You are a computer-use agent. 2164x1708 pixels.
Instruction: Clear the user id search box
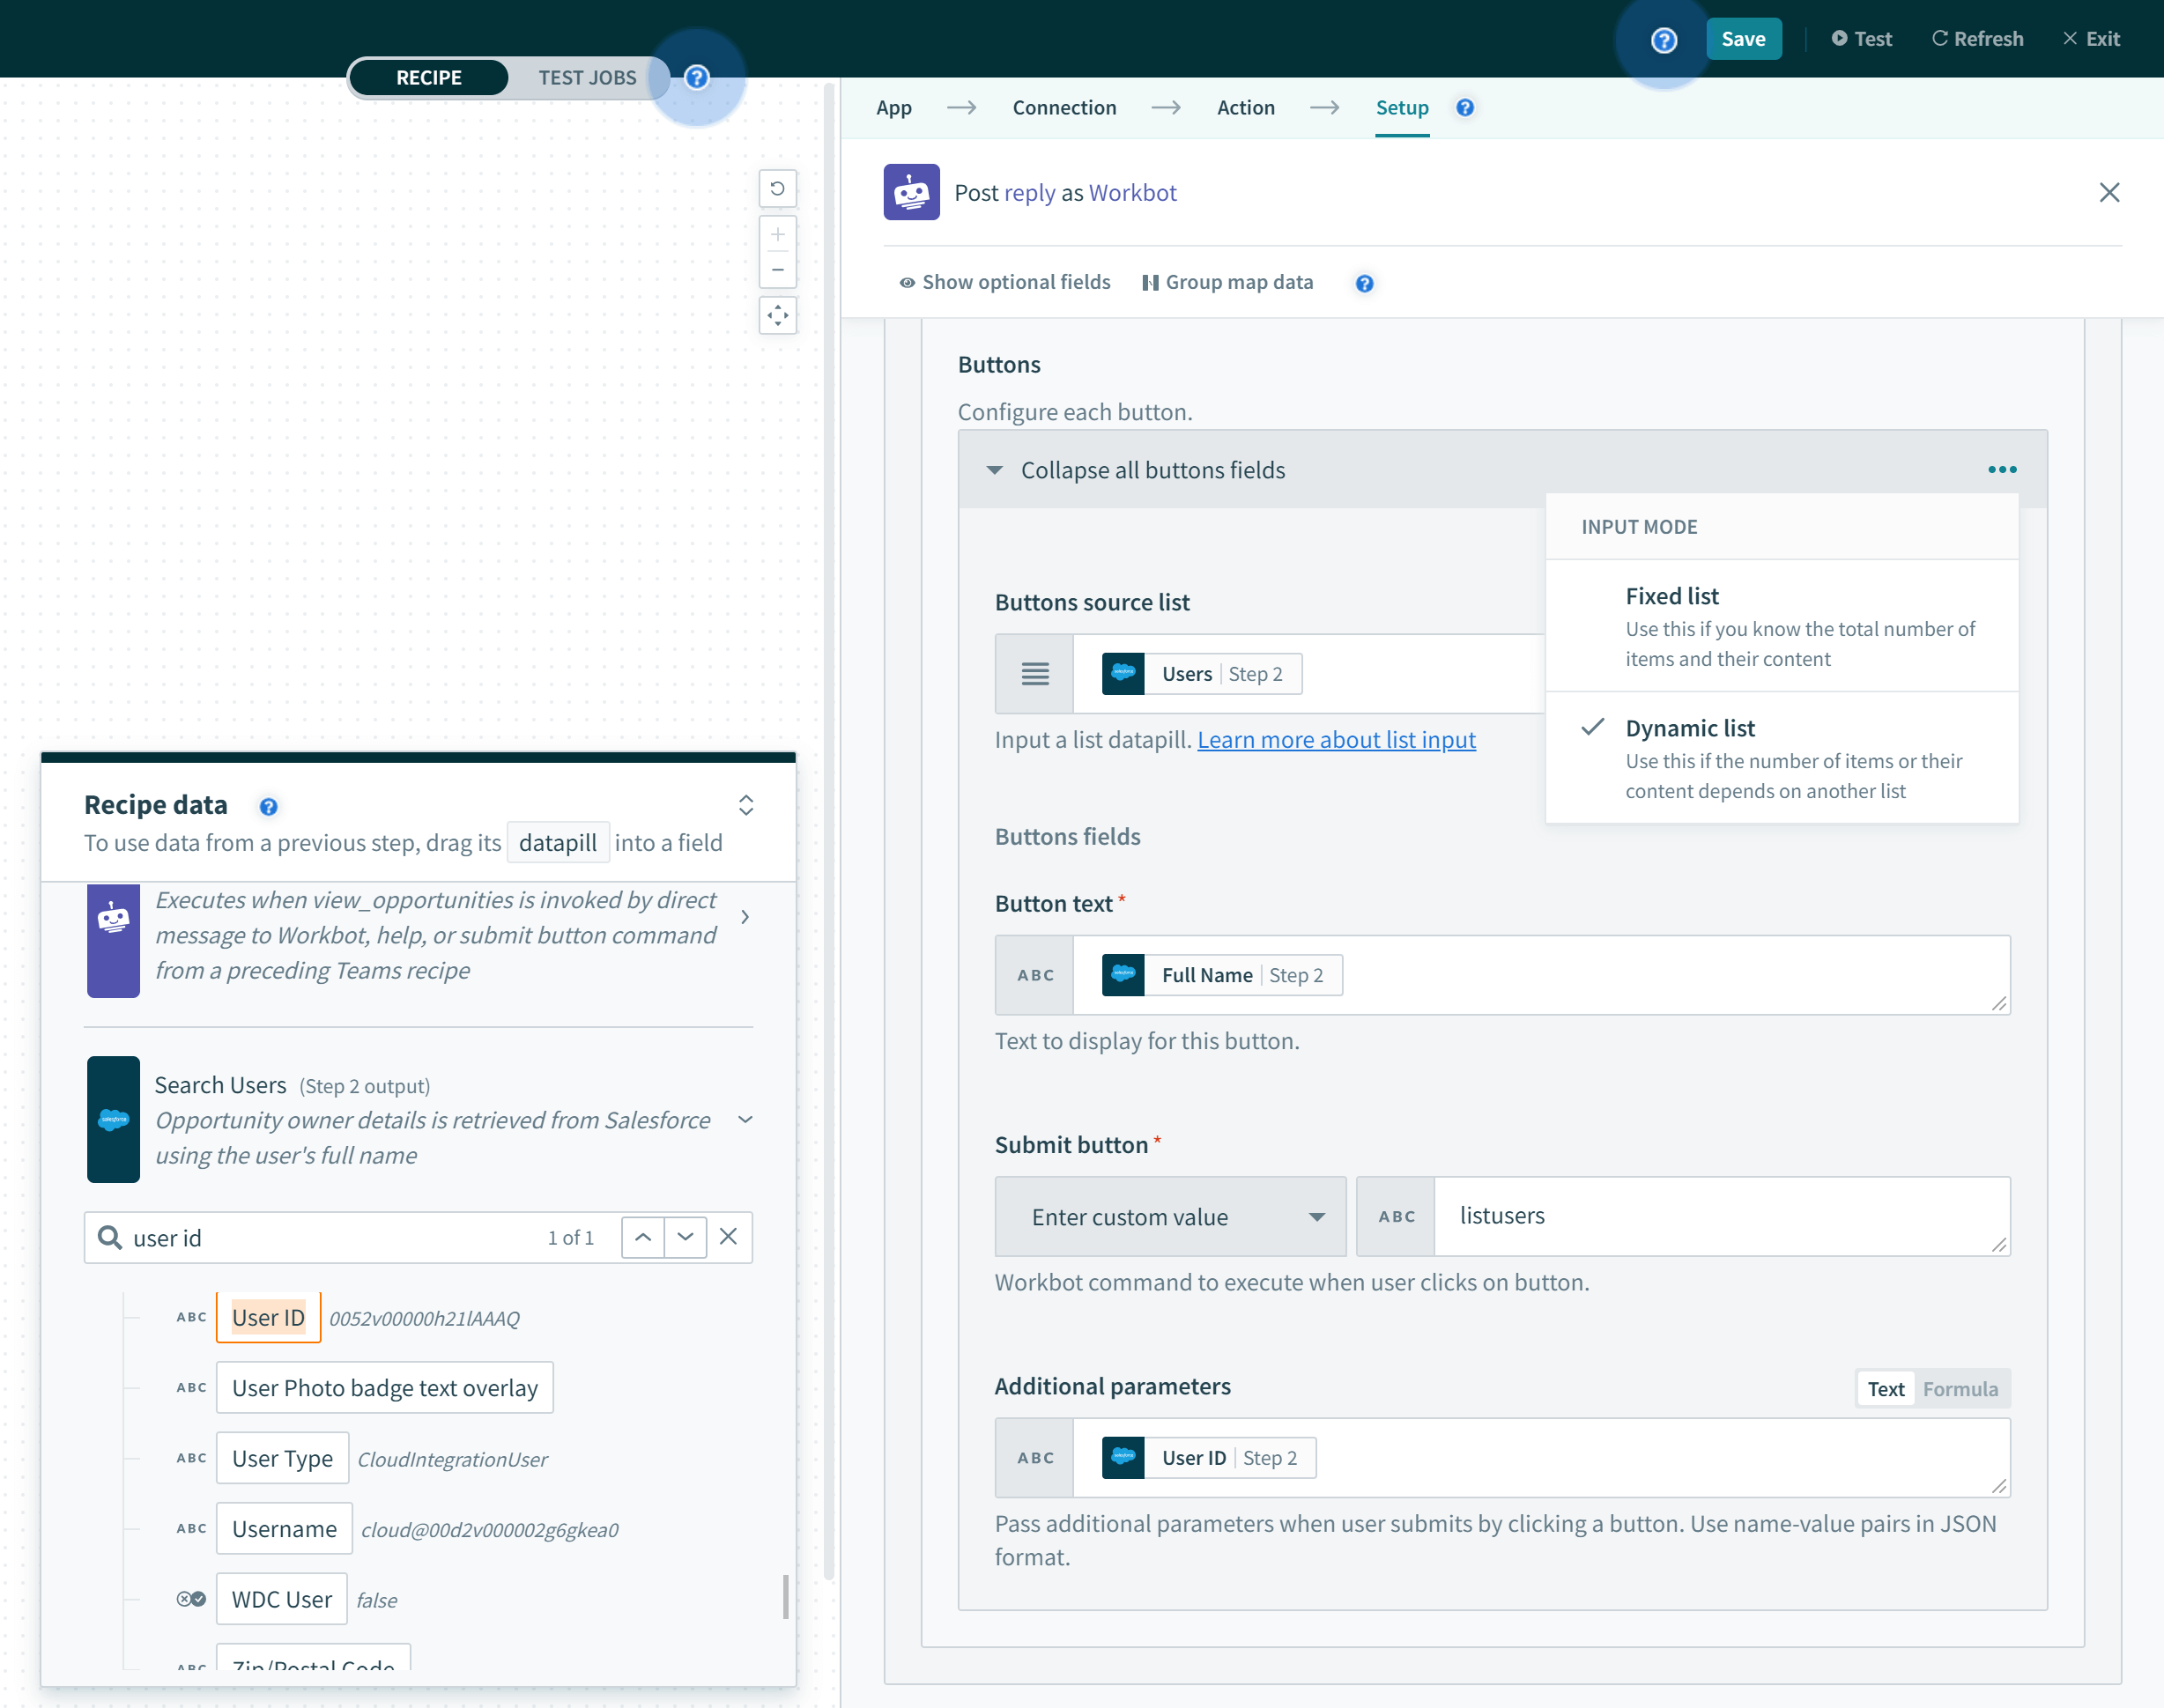[x=728, y=1237]
